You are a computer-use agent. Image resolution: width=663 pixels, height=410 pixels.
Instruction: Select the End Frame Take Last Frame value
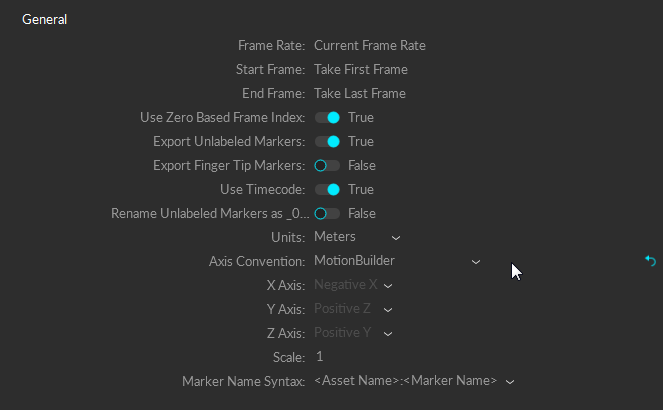(x=360, y=94)
